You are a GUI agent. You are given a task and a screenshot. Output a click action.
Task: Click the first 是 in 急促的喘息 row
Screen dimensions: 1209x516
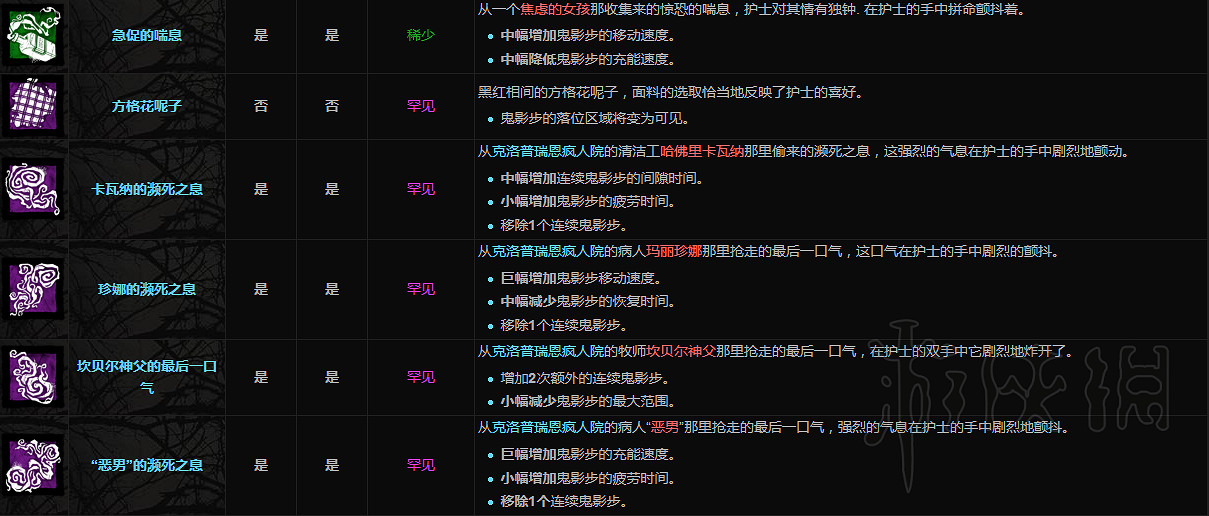261,35
